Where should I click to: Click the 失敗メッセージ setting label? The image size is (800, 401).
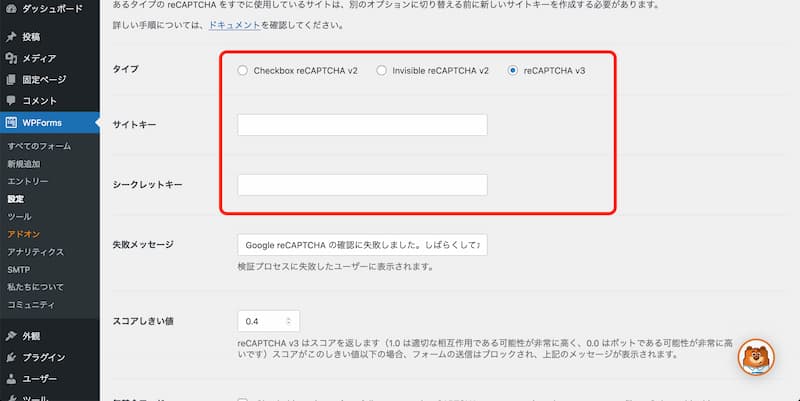tap(143, 244)
